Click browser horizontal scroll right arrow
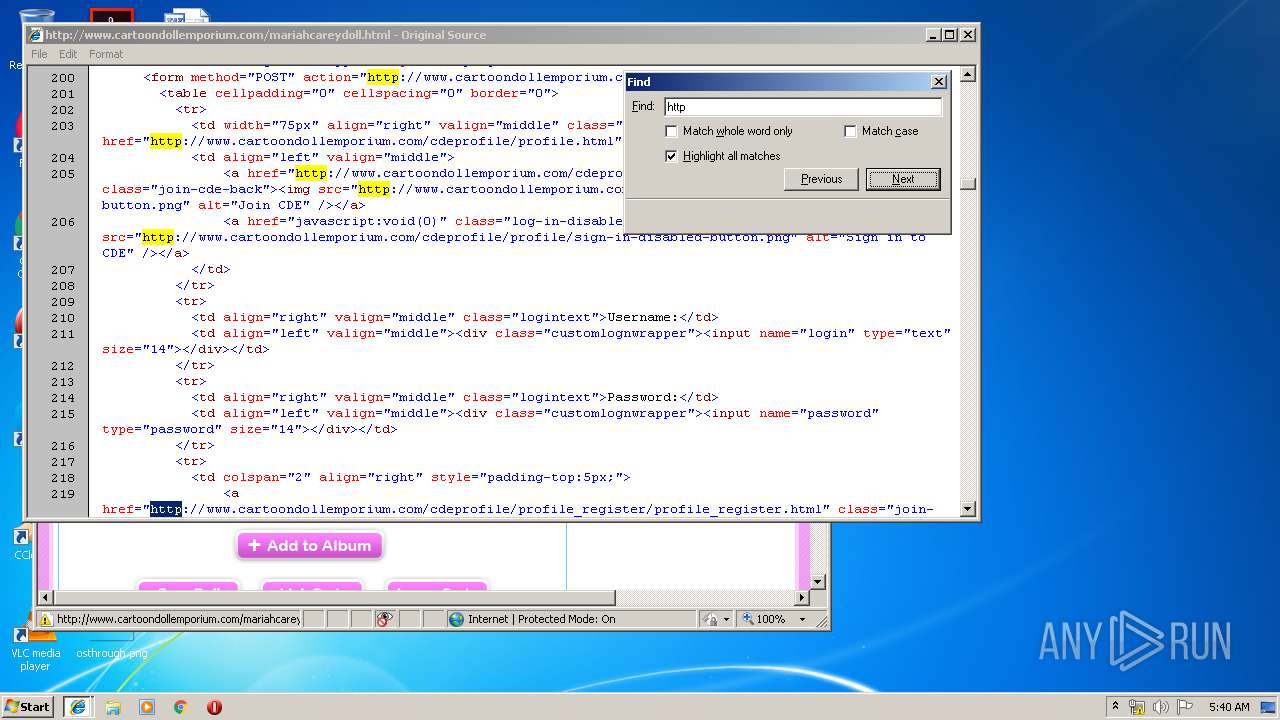 coord(802,598)
